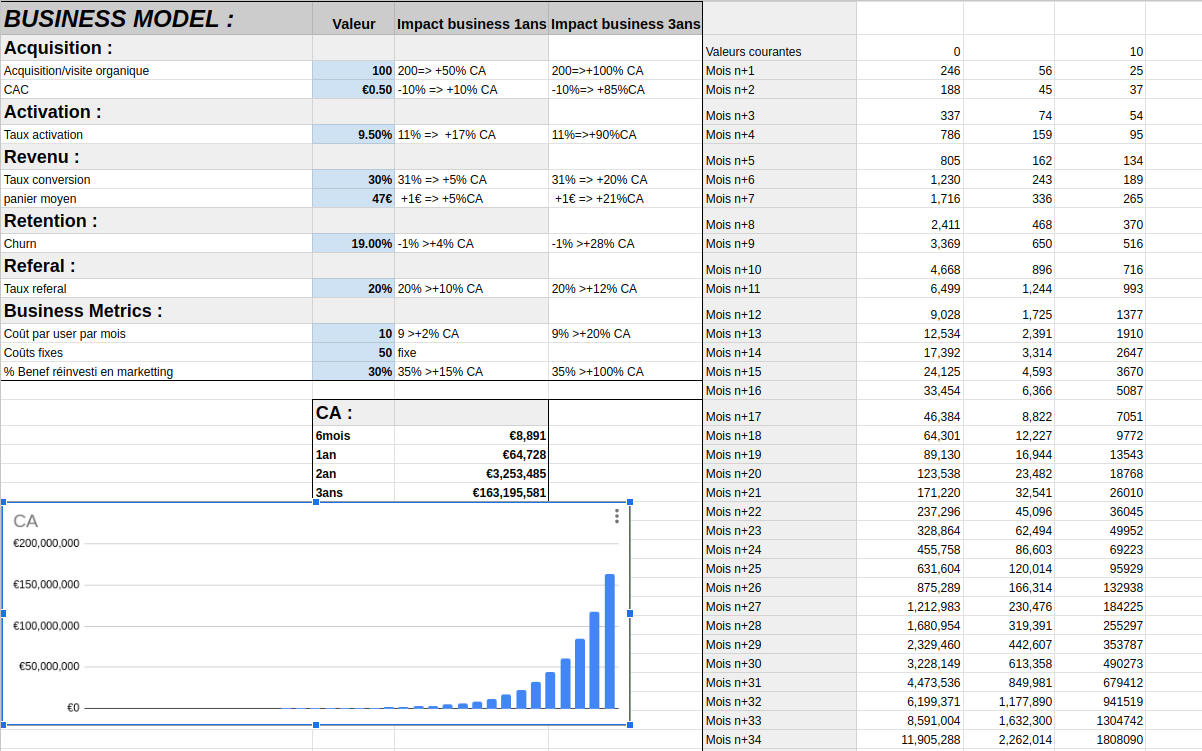Click the chart's bottom-right resize handle

click(x=630, y=724)
